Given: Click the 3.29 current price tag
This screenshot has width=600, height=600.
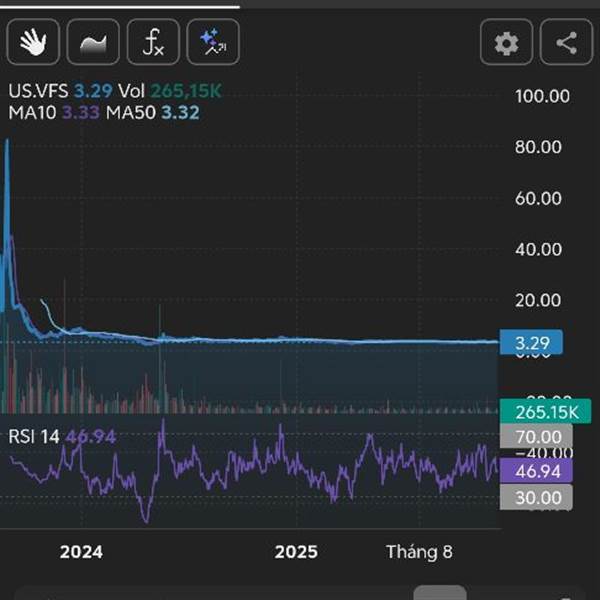Looking at the screenshot, I should pos(531,342).
